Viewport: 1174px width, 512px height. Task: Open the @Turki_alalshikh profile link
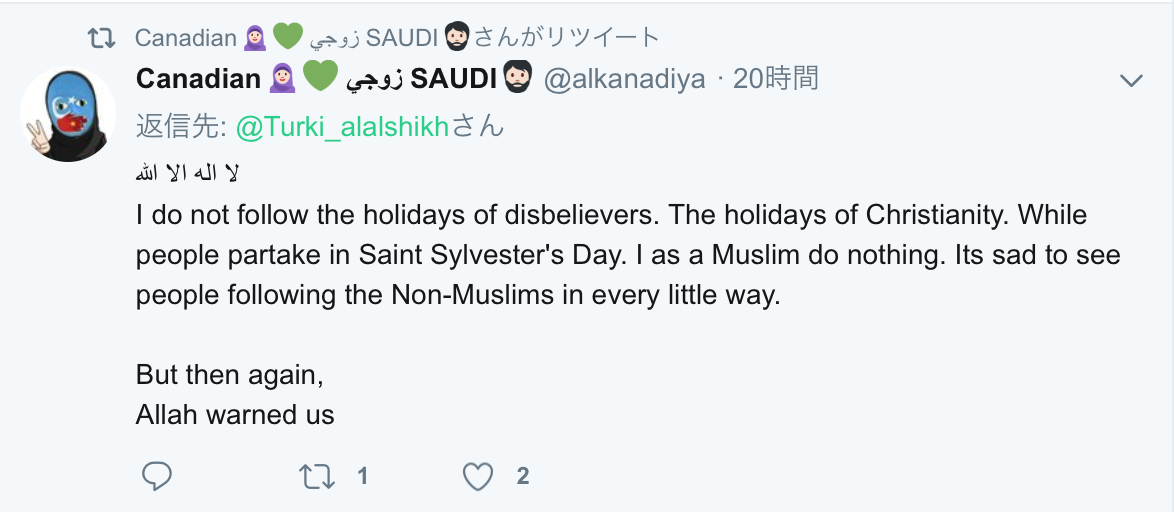(342, 127)
